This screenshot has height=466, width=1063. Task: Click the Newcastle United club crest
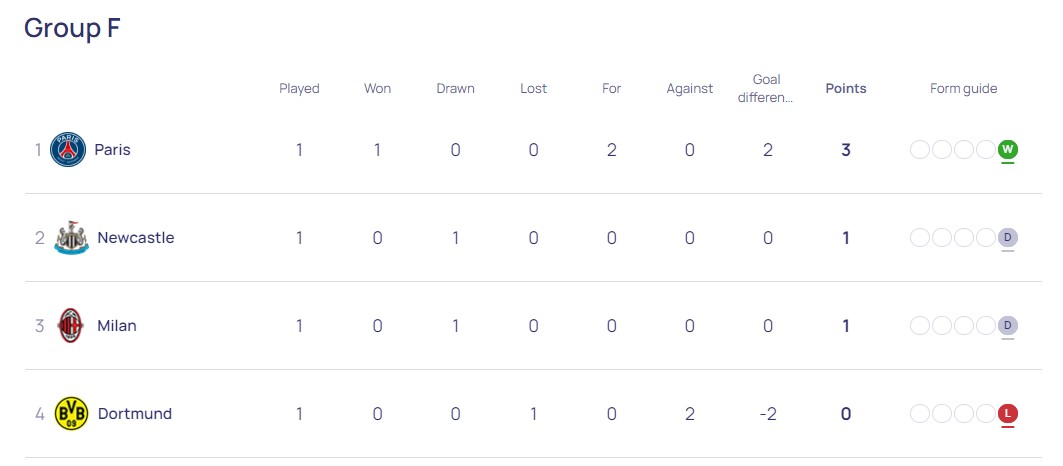(71, 238)
